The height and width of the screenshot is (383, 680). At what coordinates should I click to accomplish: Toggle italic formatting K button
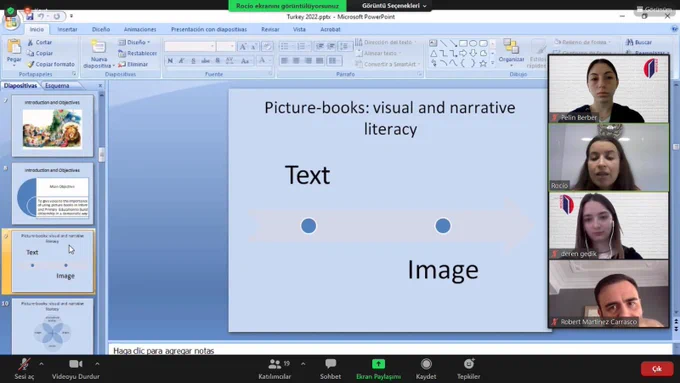[x=182, y=61]
